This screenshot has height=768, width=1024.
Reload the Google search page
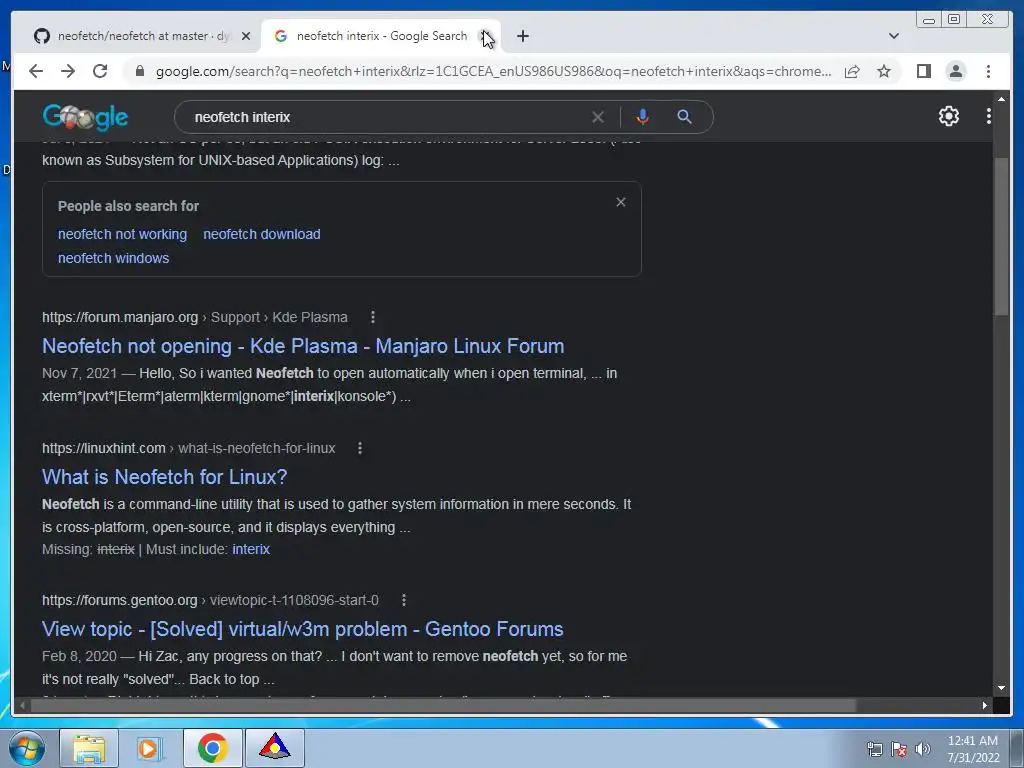100,71
